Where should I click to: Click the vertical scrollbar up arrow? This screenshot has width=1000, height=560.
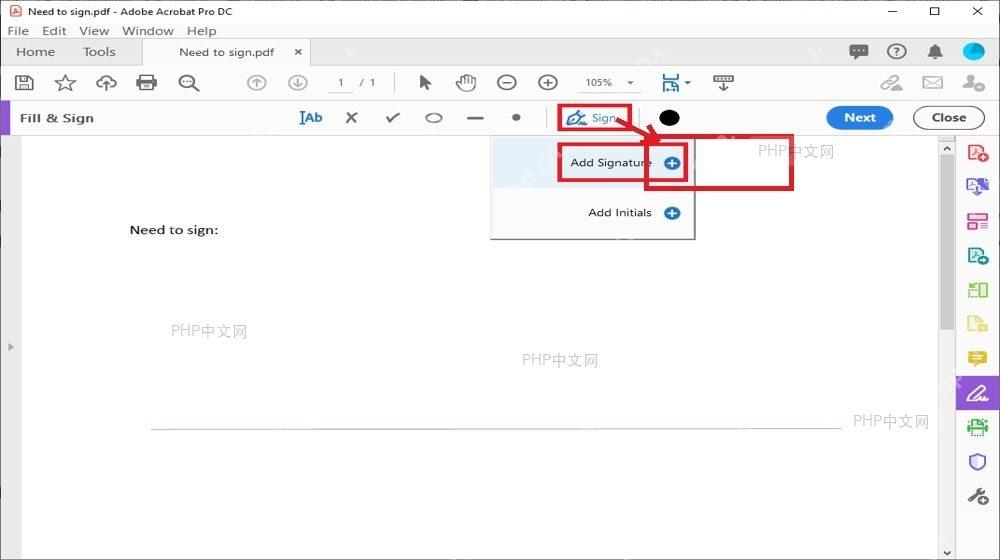[947, 149]
